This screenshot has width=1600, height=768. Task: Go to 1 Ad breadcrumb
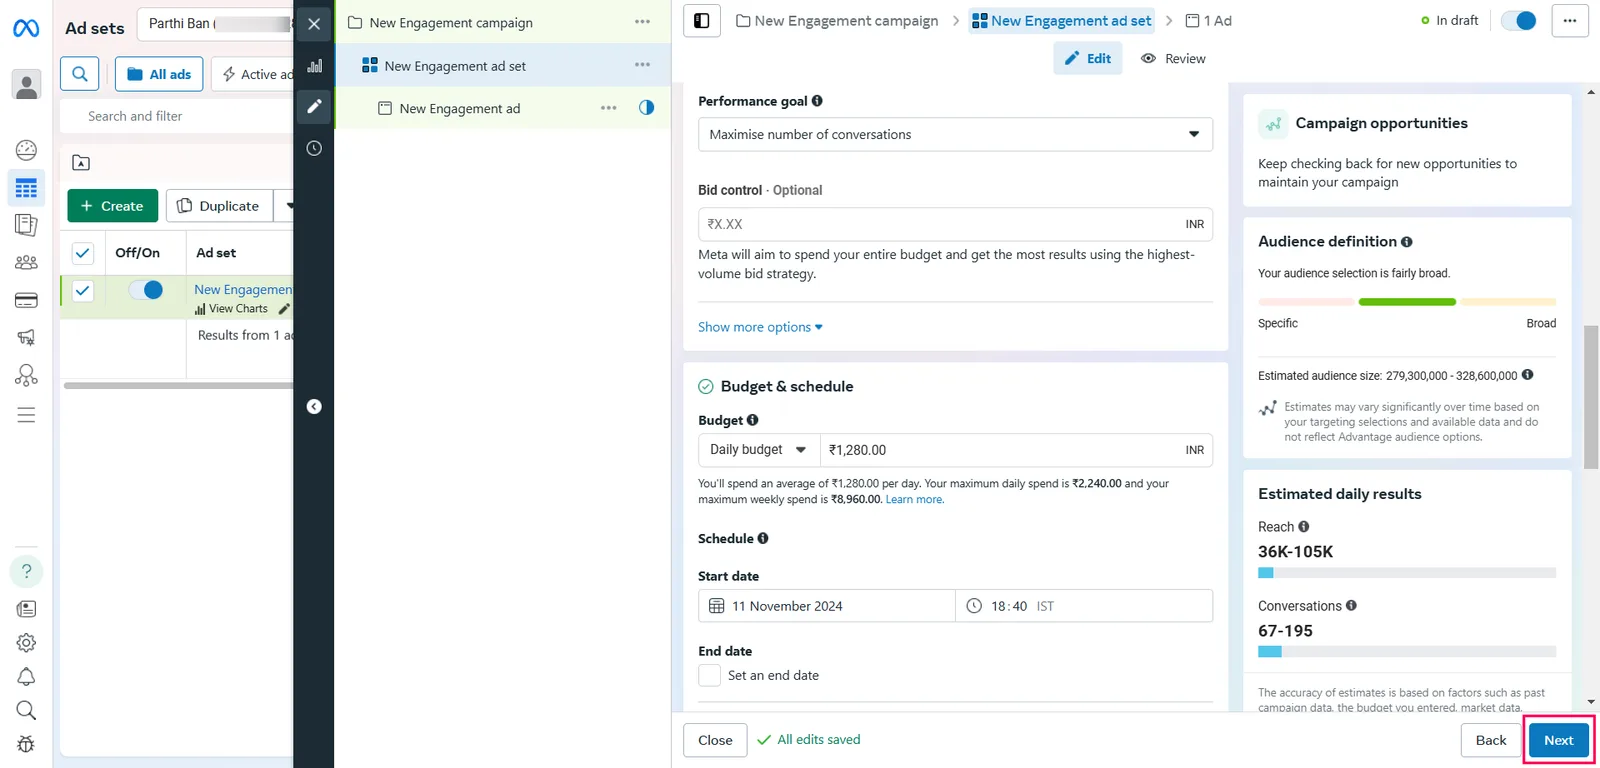(1208, 20)
